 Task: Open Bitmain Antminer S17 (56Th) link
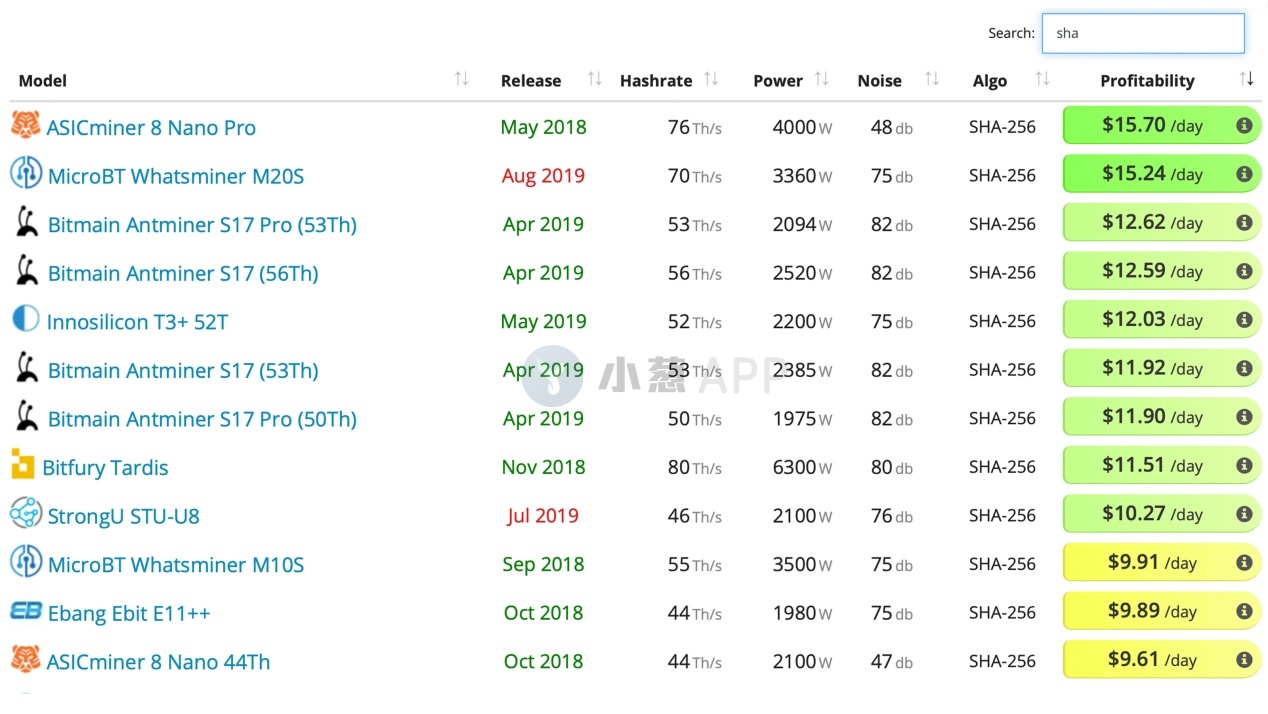click(x=183, y=273)
